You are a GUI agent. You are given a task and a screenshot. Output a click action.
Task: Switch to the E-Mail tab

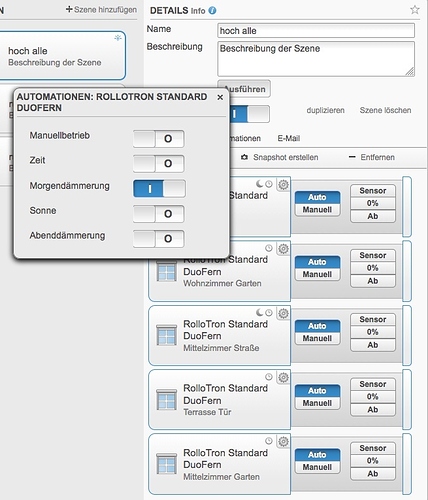tap(289, 138)
